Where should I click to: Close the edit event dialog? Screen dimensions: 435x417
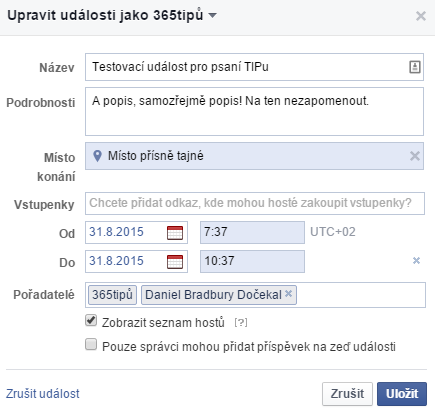421,16
